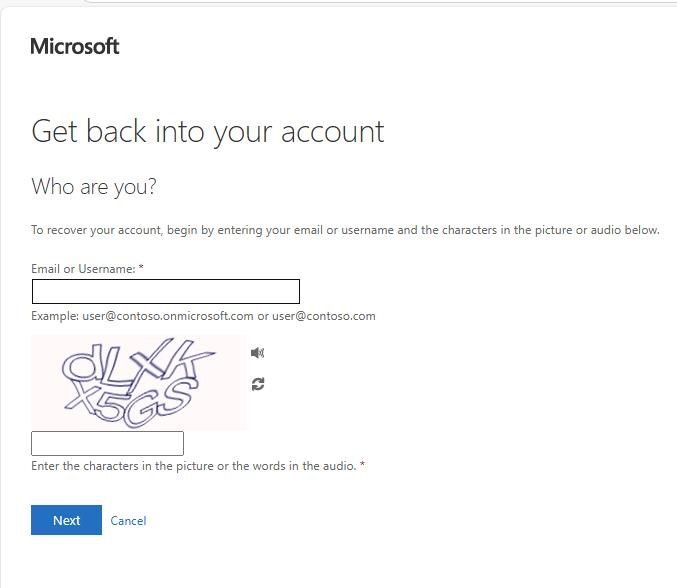Viewport: 677px width, 588px height.
Task: Focus the CAPTCHA characters text box
Action: tap(108, 443)
